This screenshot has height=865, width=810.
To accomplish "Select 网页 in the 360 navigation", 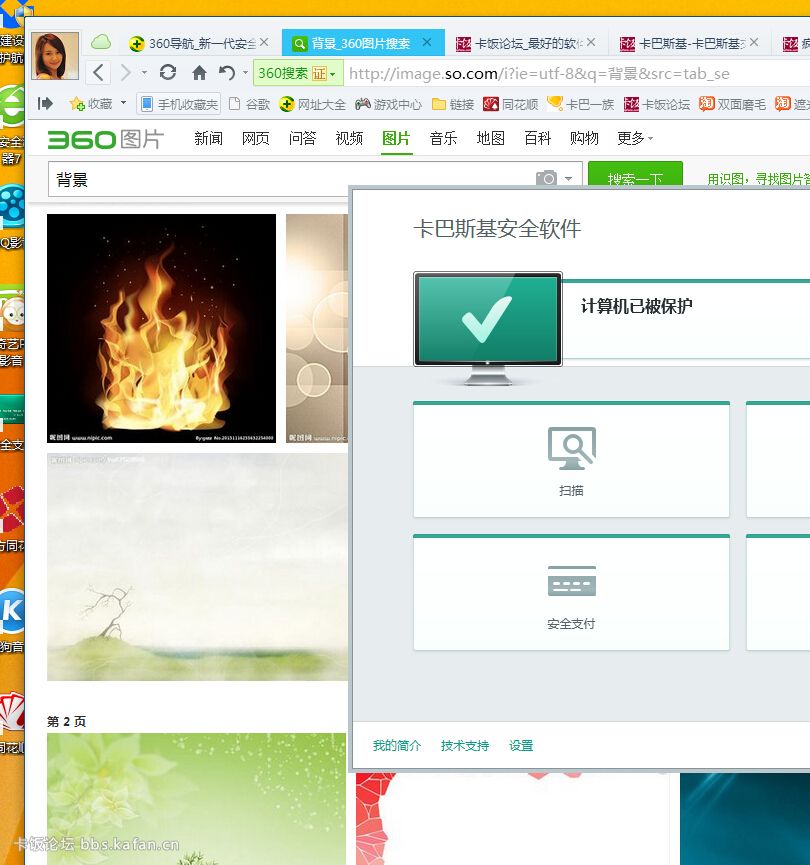I will point(255,138).
